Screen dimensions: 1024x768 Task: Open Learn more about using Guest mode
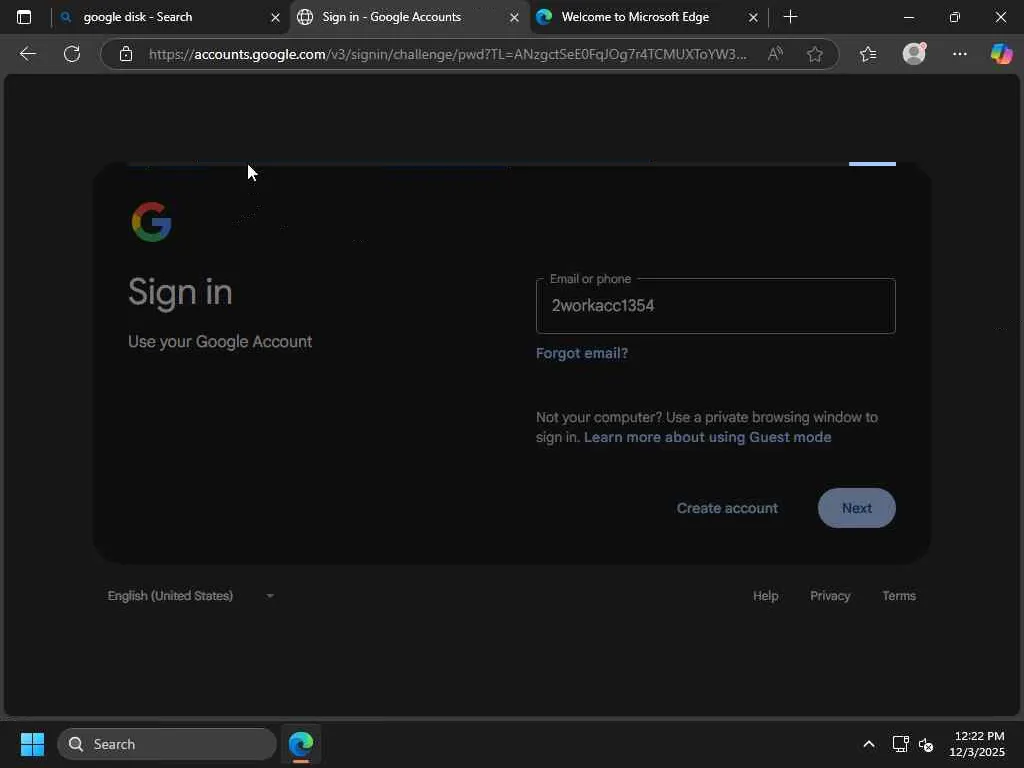[x=707, y=437]
